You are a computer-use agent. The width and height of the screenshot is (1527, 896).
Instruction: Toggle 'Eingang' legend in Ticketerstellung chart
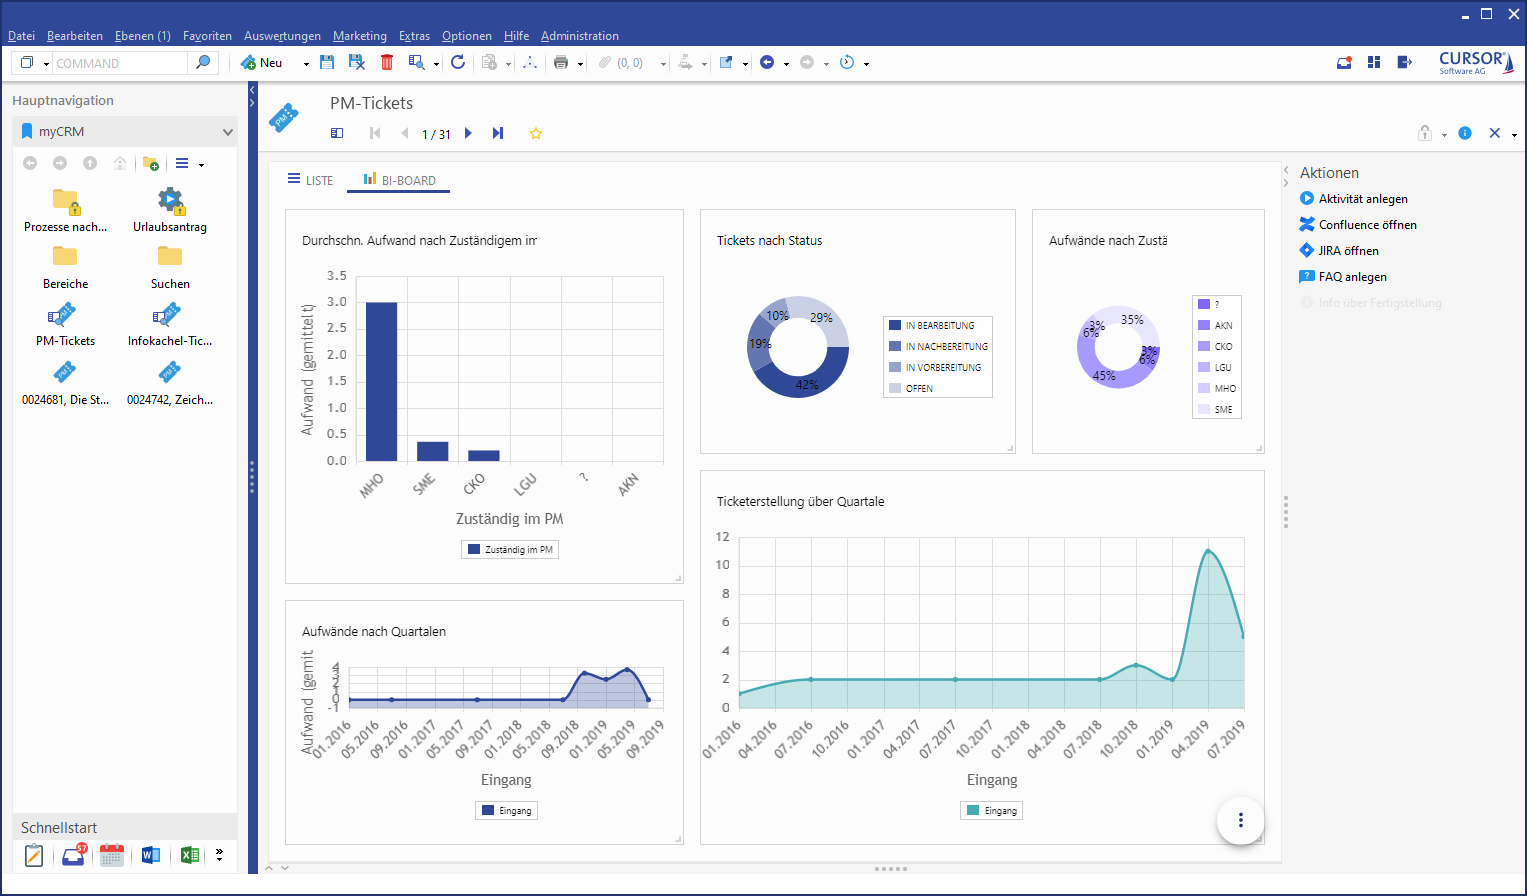pos(991,811)
